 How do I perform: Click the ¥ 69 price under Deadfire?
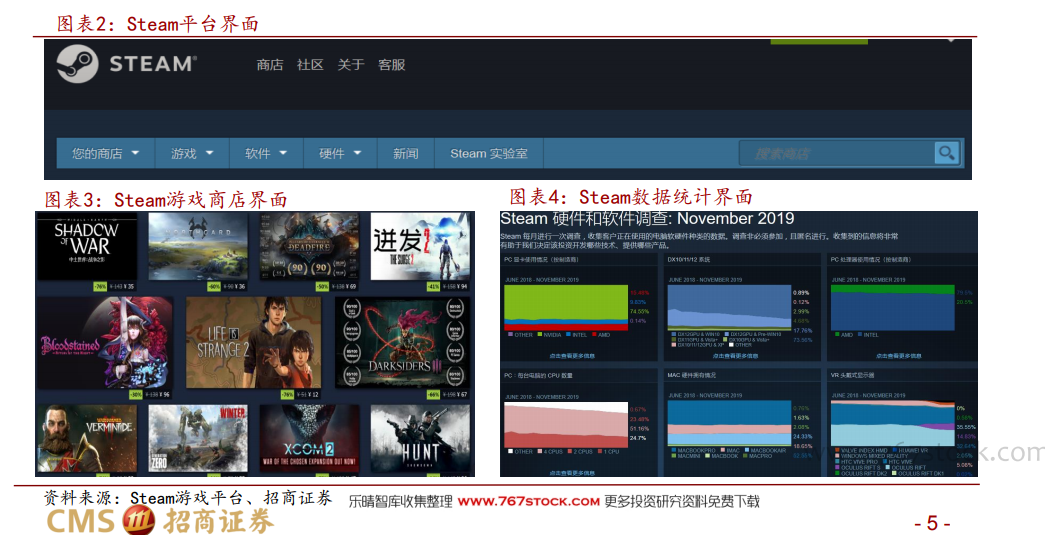[351, 286]
